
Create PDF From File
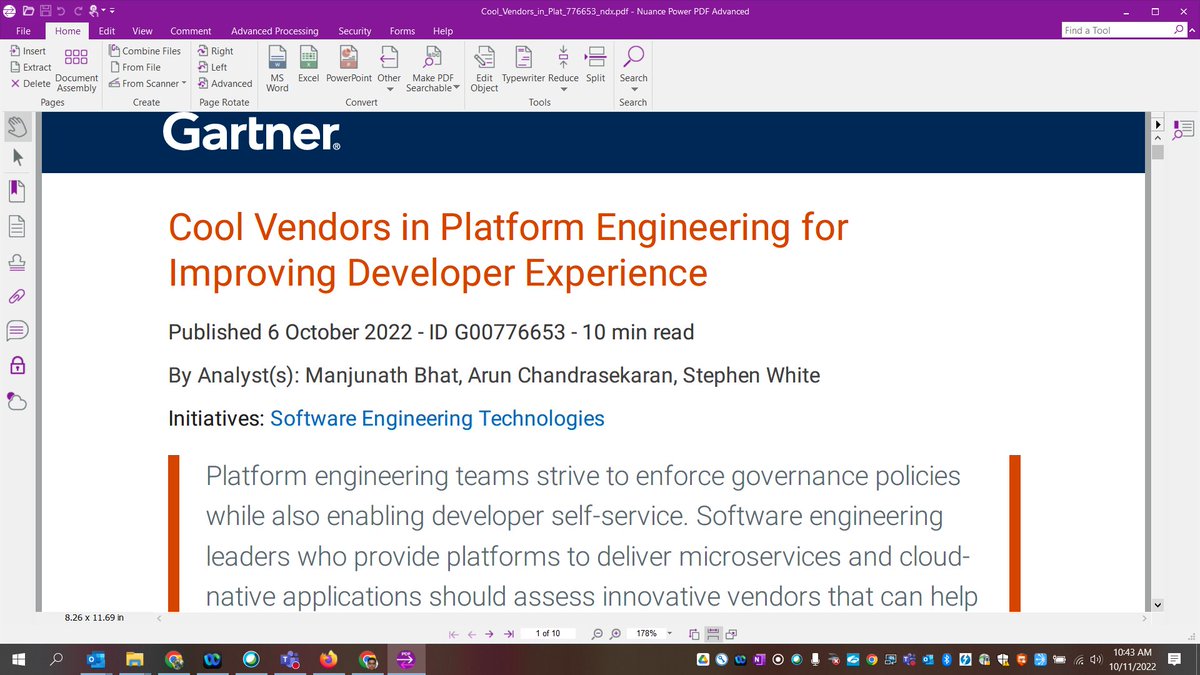click(134, 67)
